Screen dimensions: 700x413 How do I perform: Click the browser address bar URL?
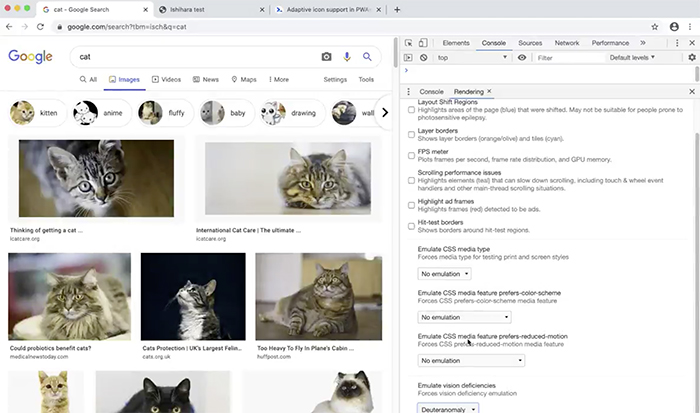click(127, 27)
